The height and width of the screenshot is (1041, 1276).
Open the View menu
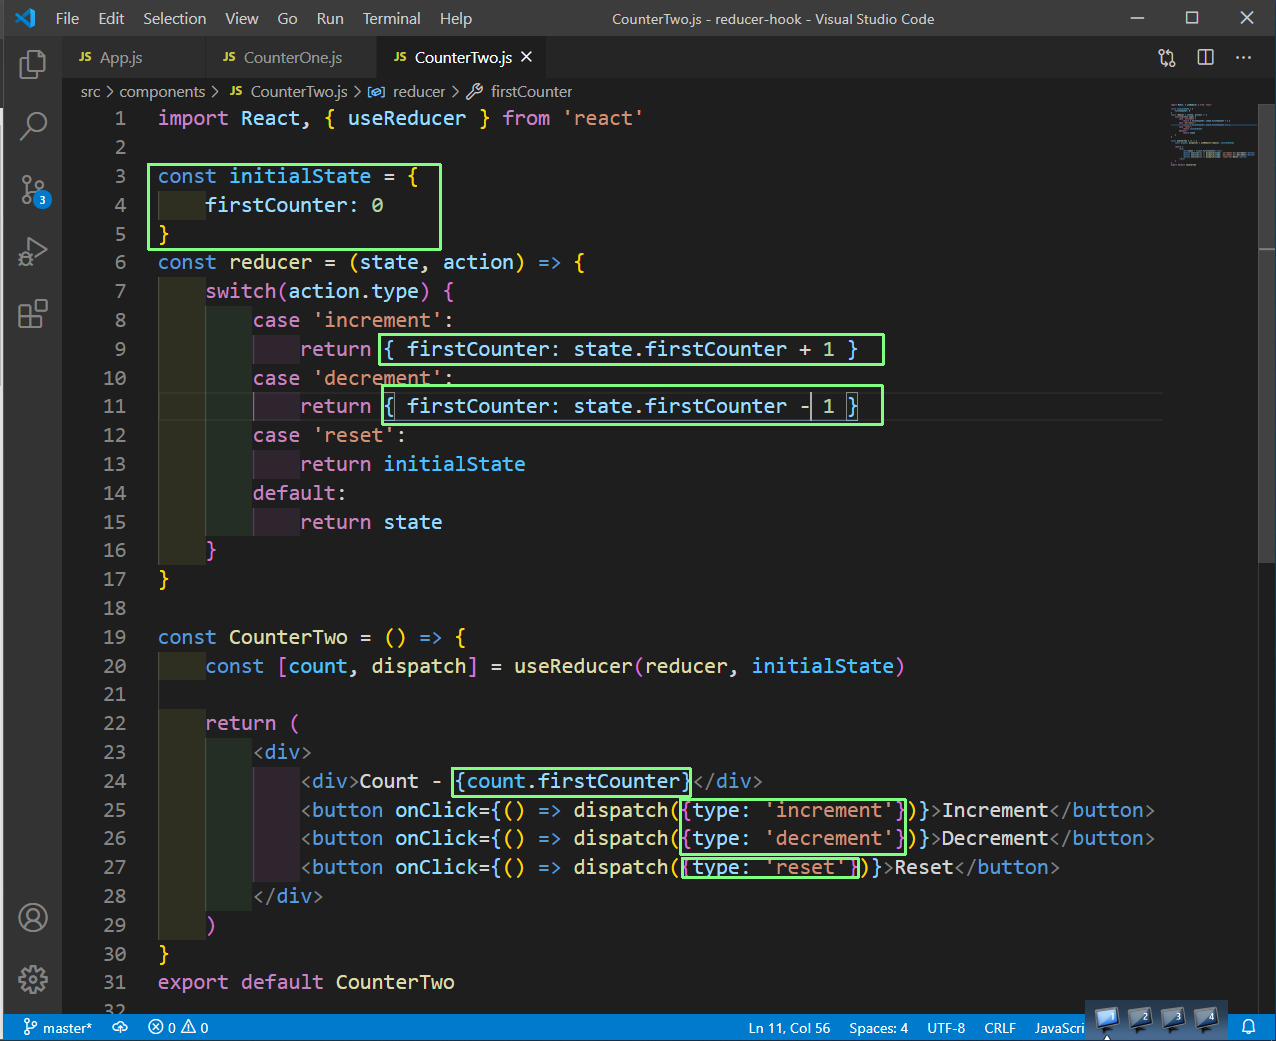point(242,18)
